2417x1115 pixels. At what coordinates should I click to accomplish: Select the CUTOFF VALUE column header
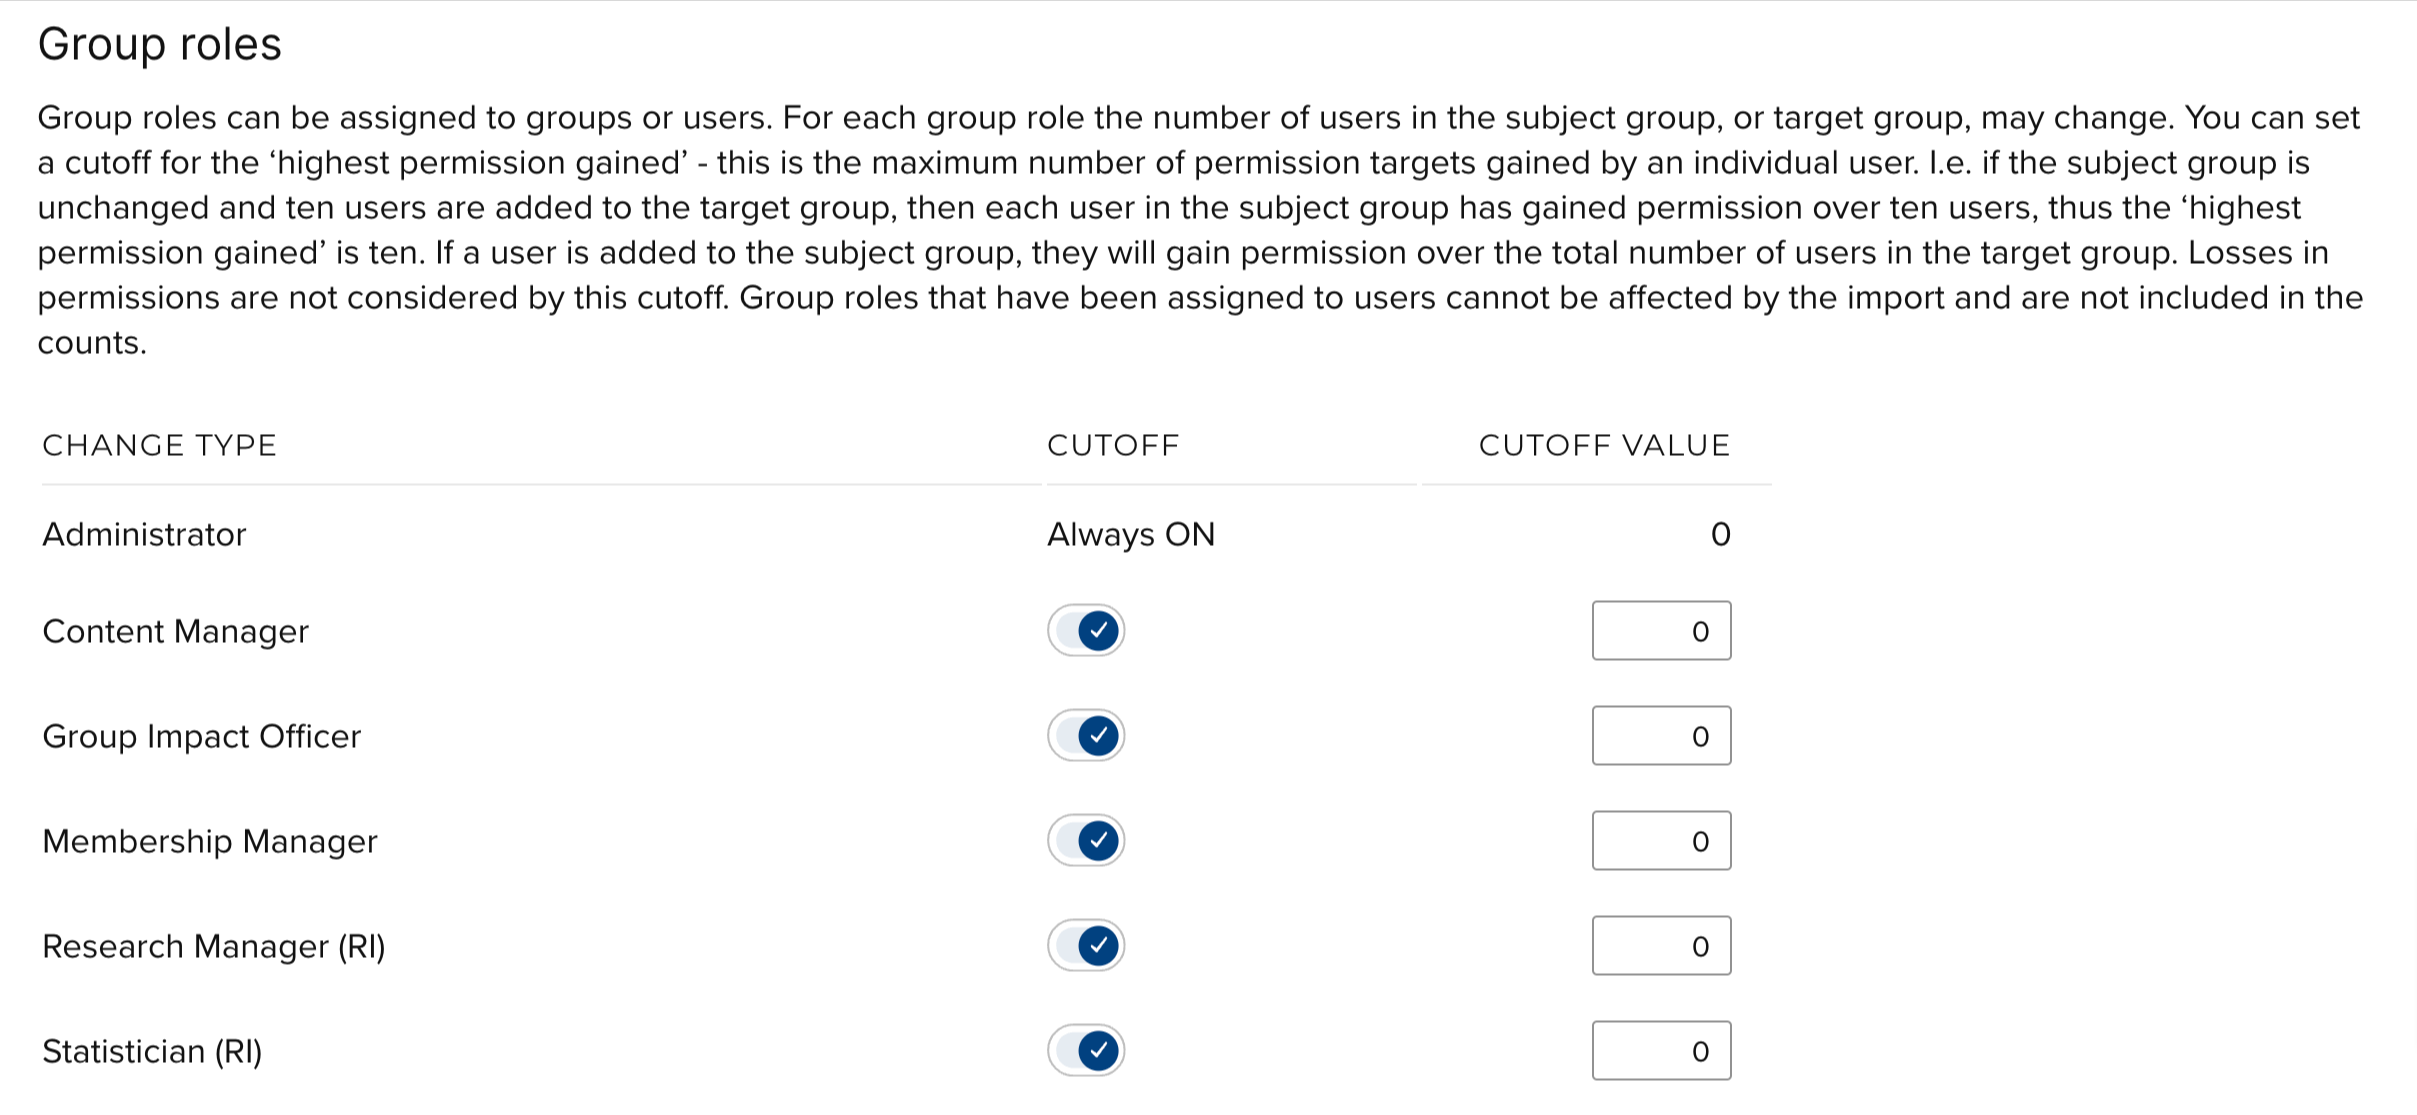pyautogui.click(x=1604, y=445)
